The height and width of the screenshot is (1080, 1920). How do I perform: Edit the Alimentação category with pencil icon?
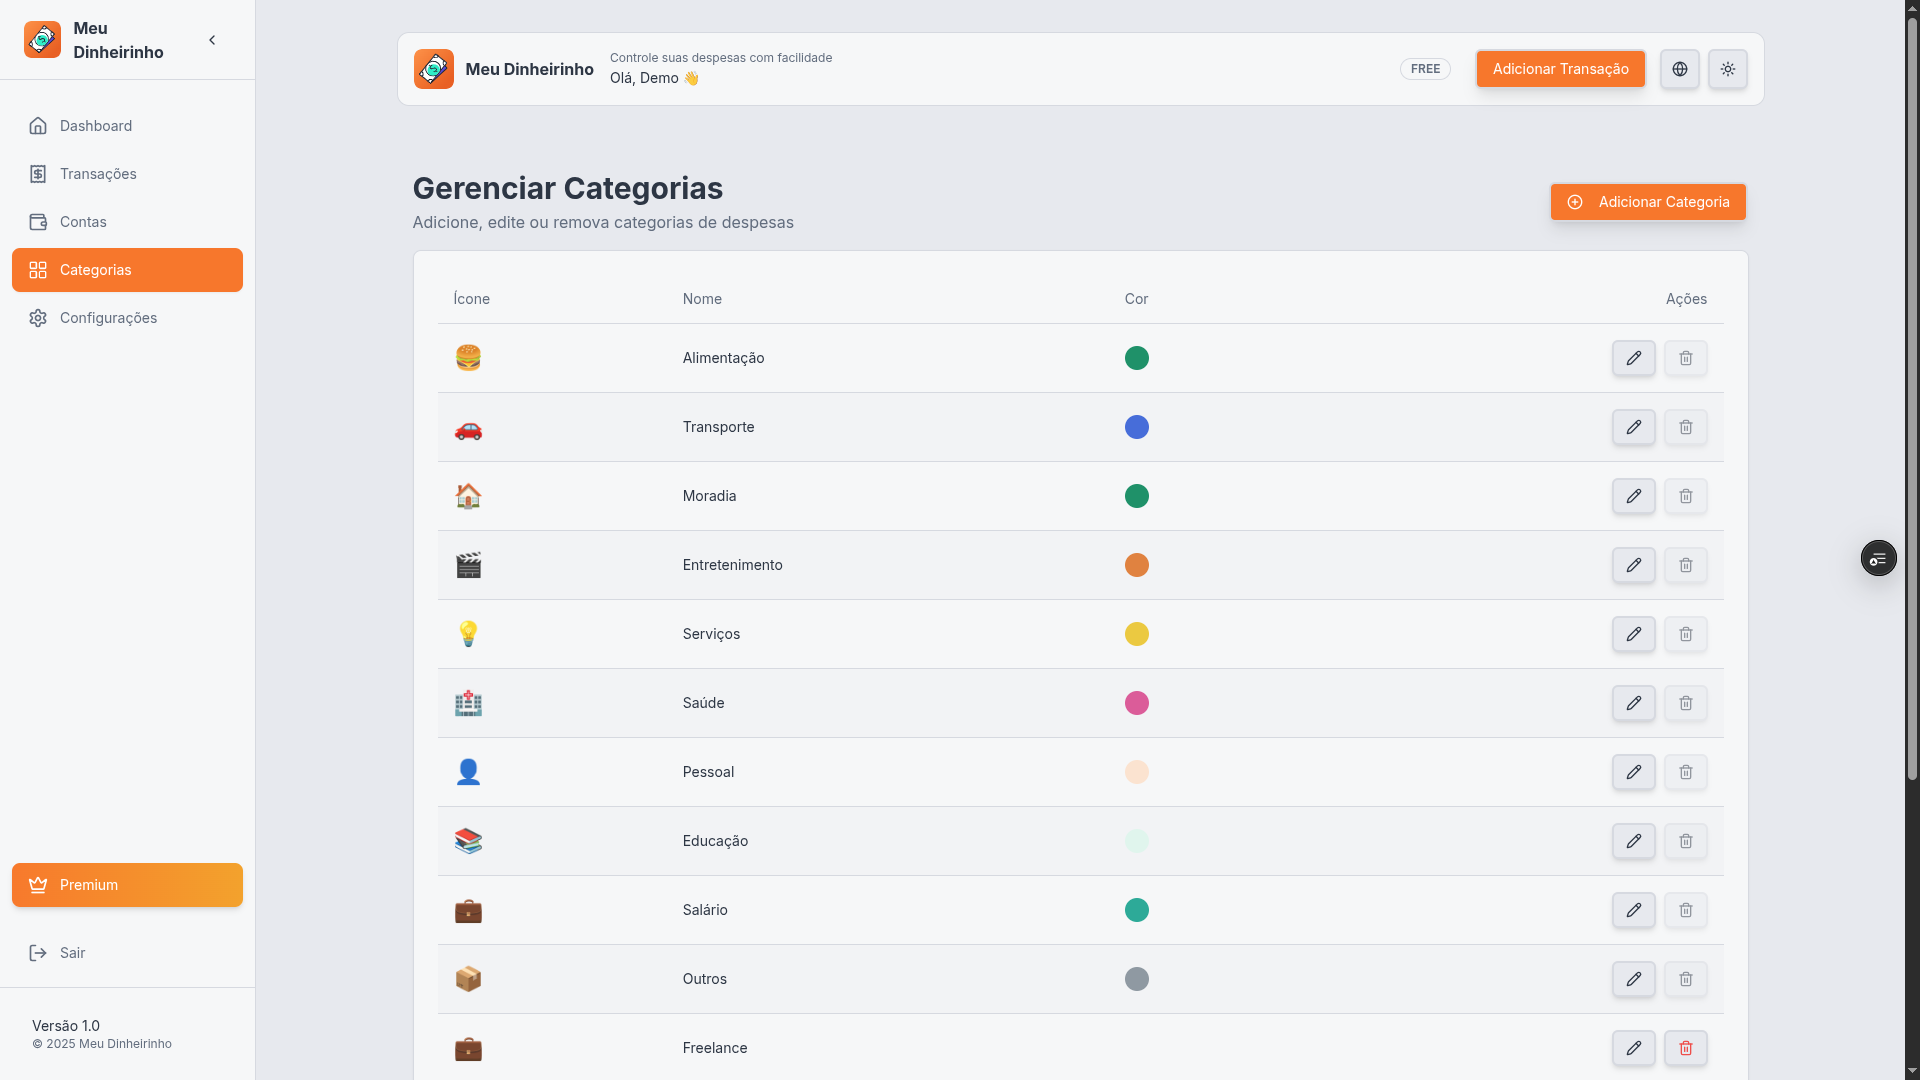1633,358
